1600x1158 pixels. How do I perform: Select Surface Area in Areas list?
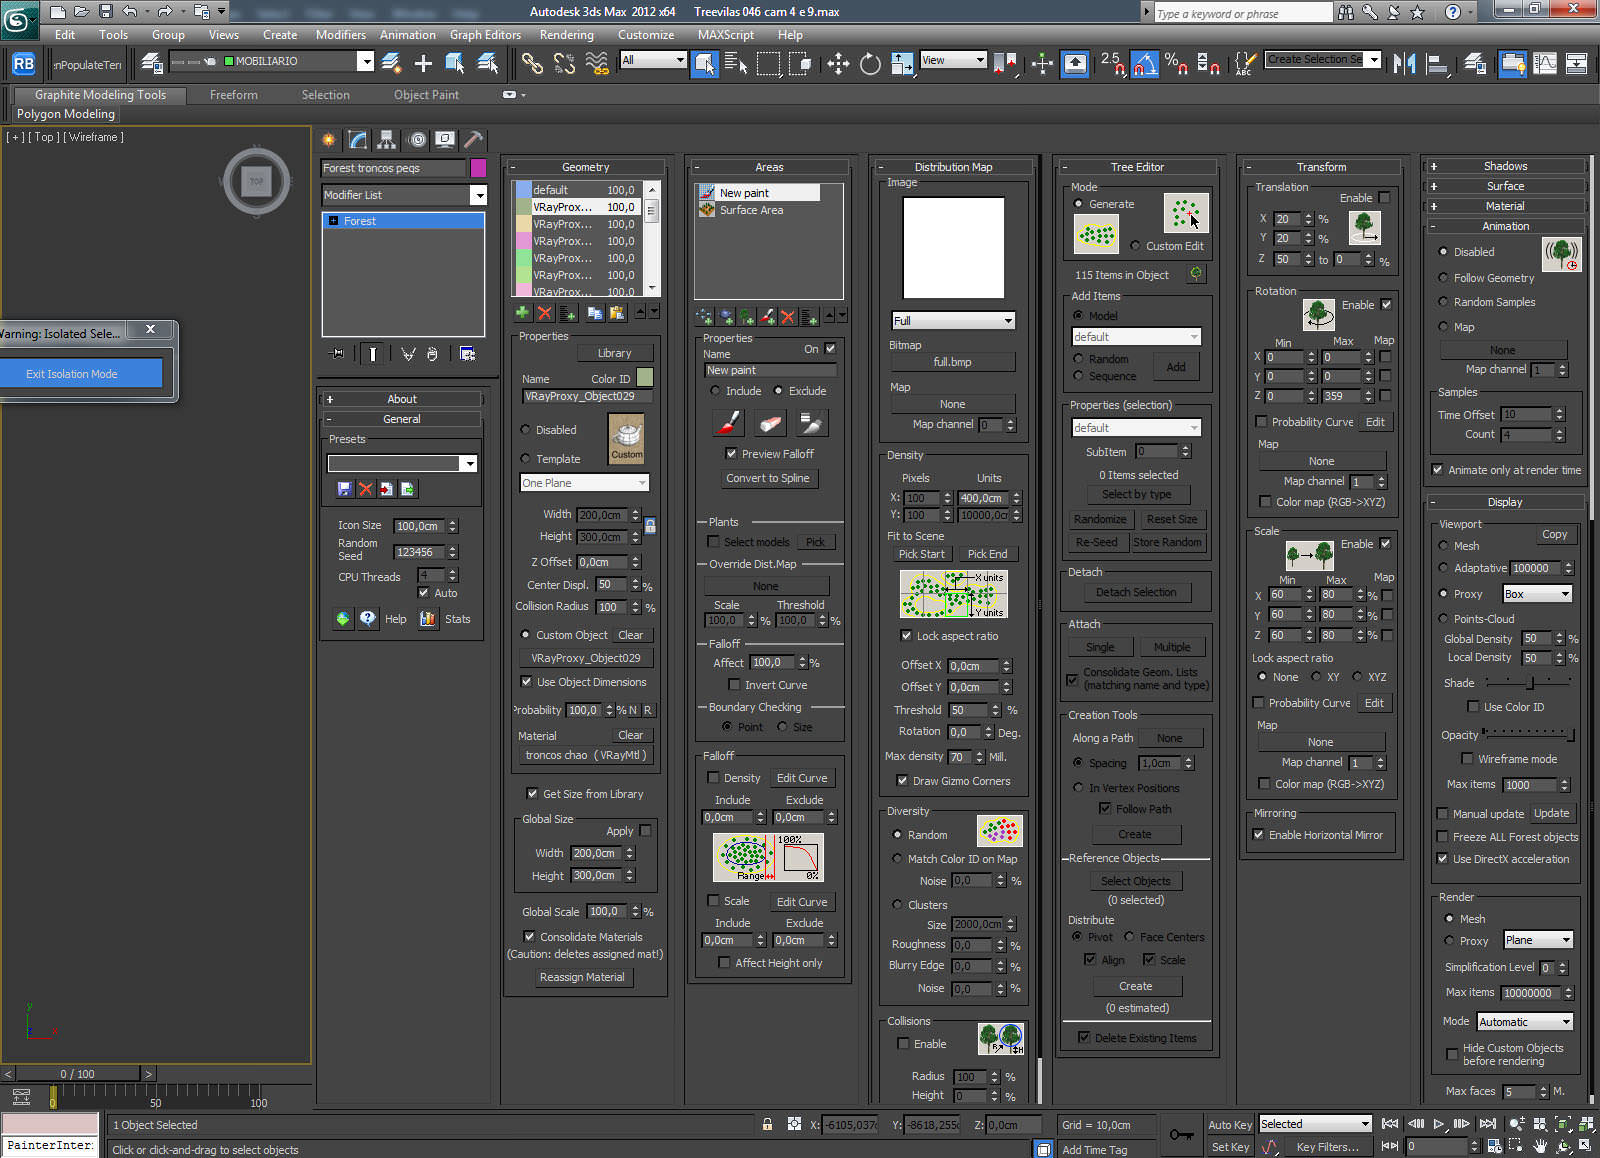pyautogui.click(x=752, y=210)
